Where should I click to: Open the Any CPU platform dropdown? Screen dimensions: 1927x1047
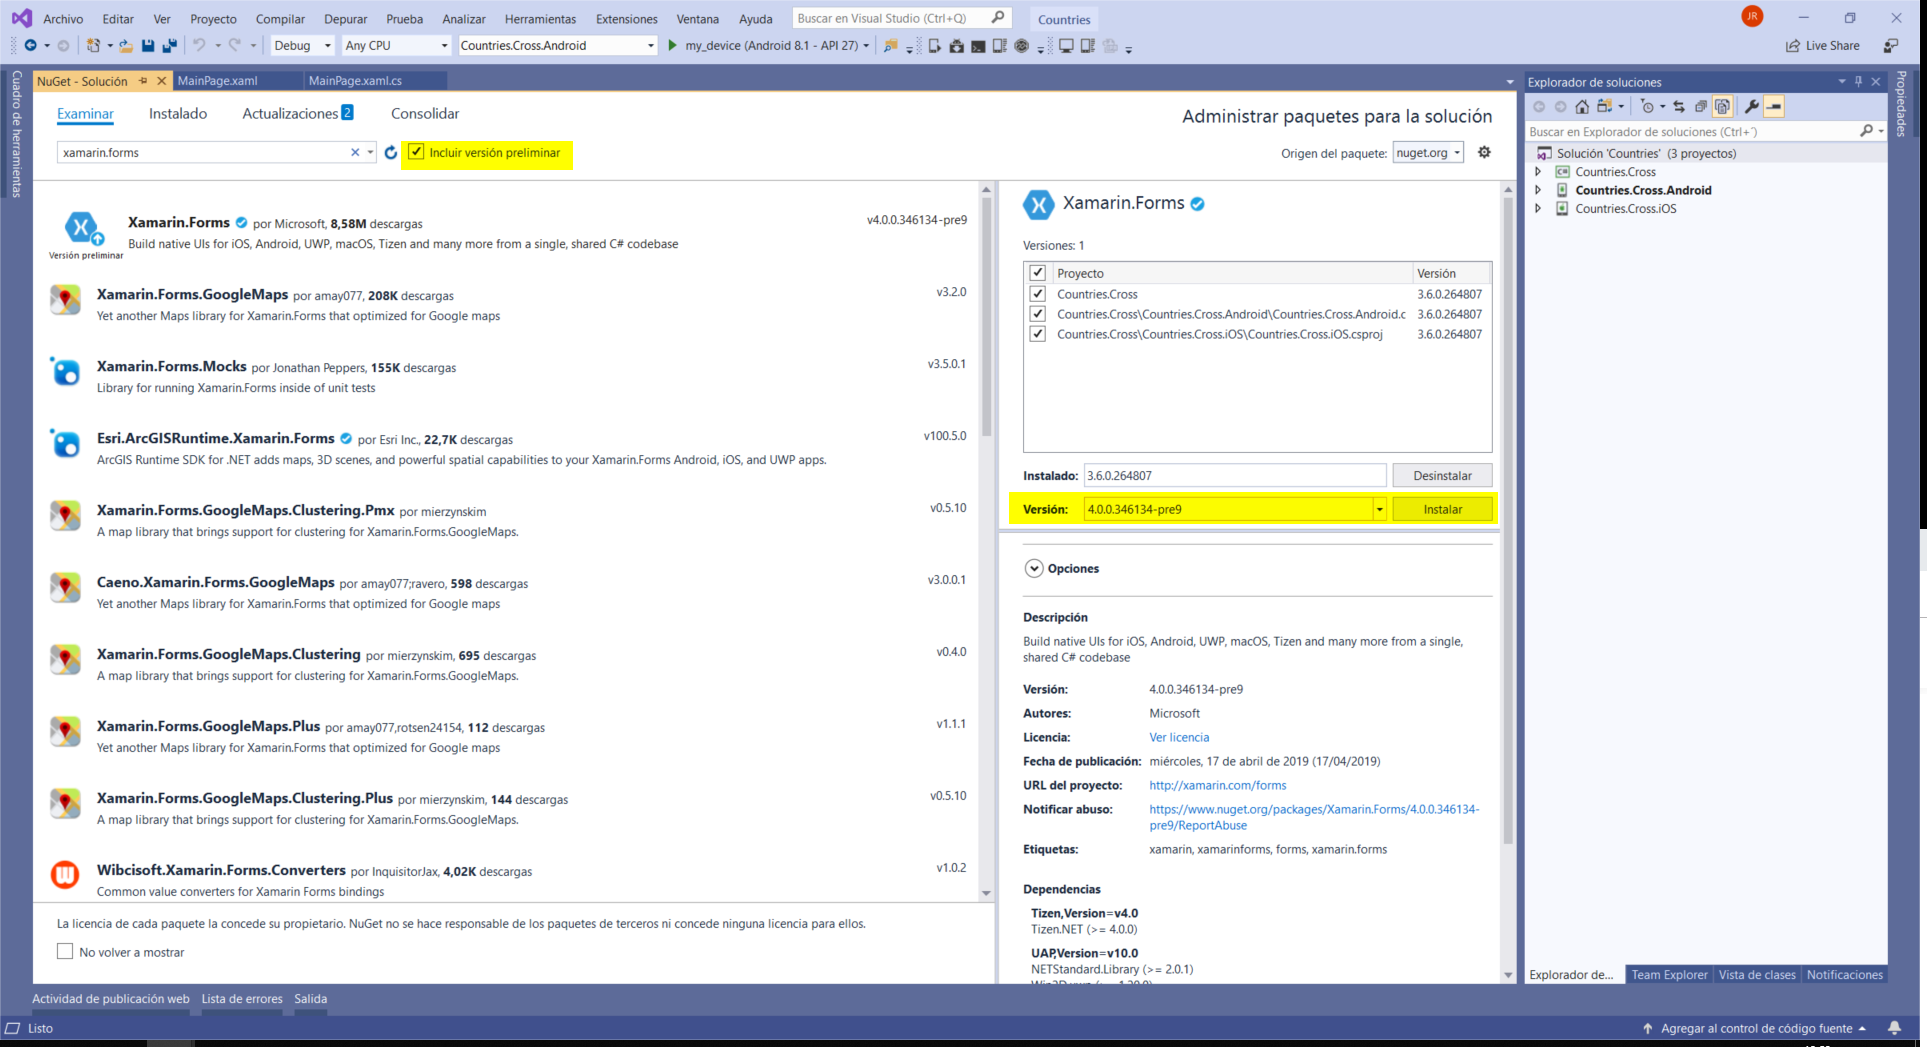pyautogui.click(x=396, y=45)
